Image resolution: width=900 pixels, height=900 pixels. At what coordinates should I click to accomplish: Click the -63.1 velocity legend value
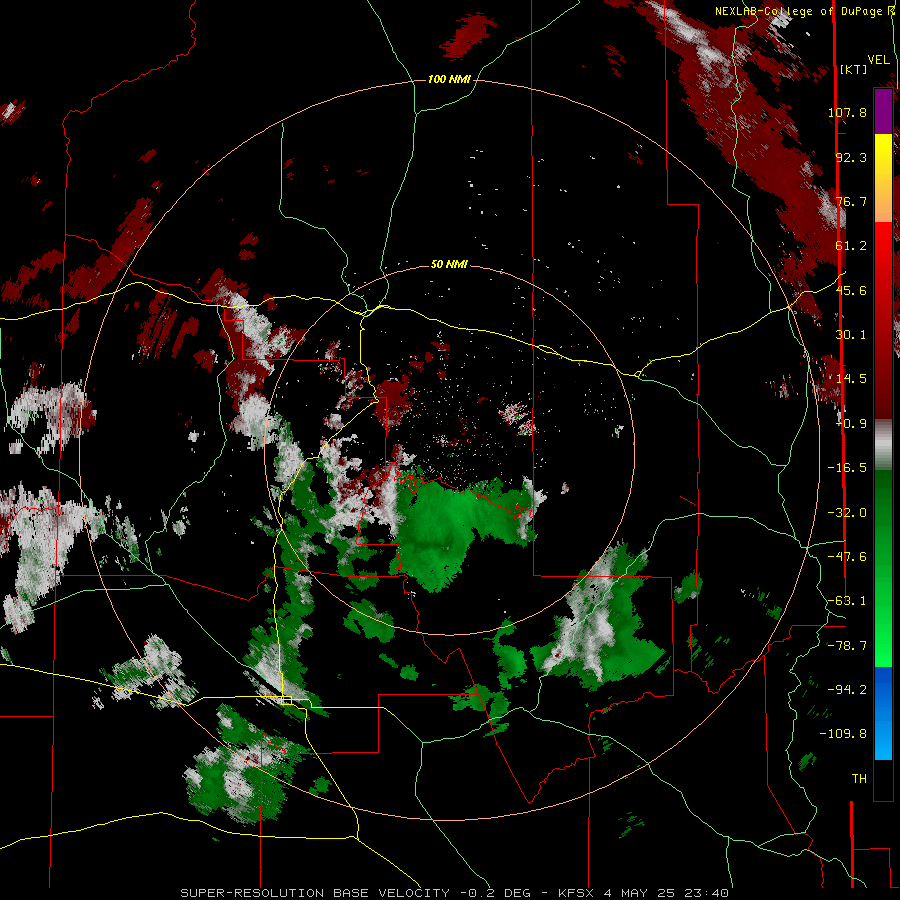click(x=847, y=601)
